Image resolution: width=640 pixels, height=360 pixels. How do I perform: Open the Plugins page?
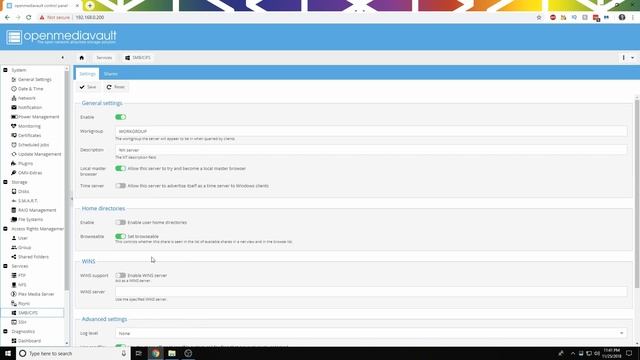25,164
